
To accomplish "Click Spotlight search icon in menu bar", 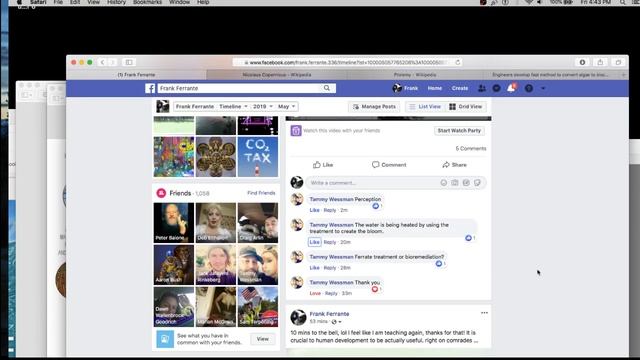I will point(623,2).
